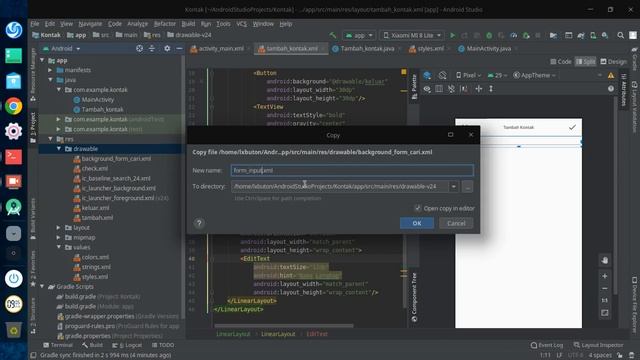Hide the Project panel minus icon
Image resolution: width=640 pixels, height=360 pixels.
179,49
